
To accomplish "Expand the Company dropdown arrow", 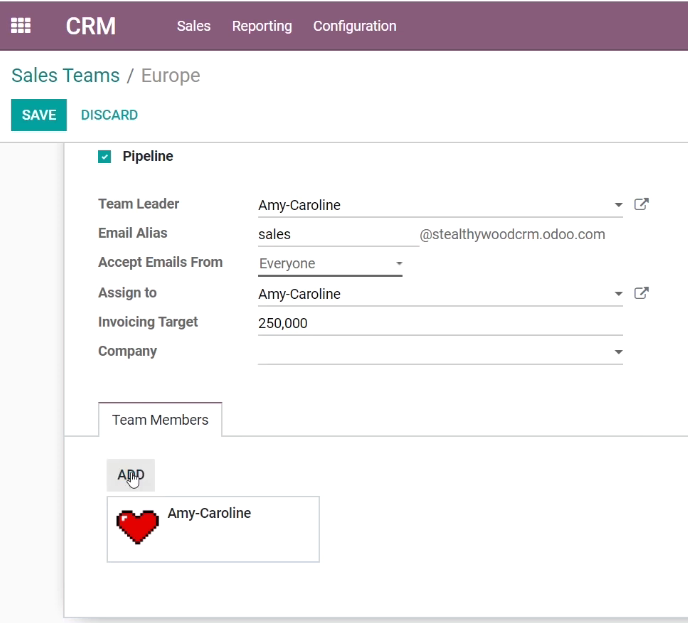I will pos(618,352).
